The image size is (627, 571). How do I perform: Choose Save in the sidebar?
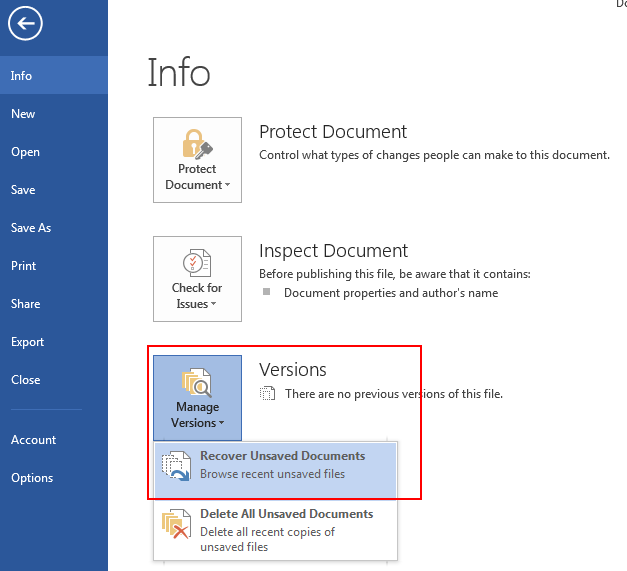point(54,190)
